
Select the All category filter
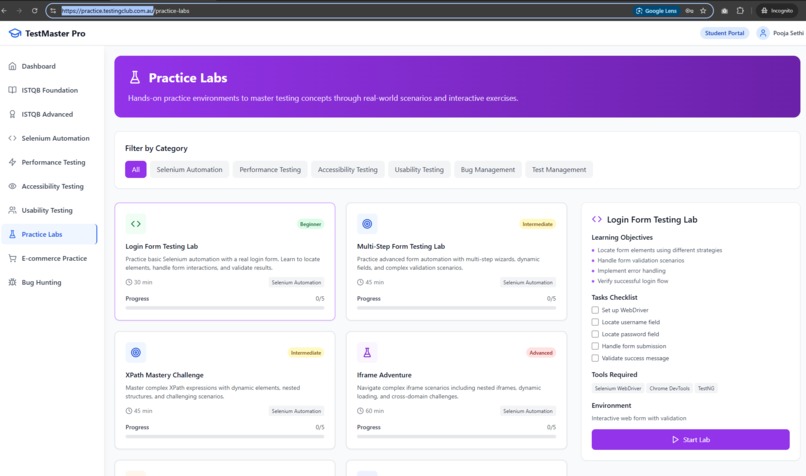click(x=136, y=169)
